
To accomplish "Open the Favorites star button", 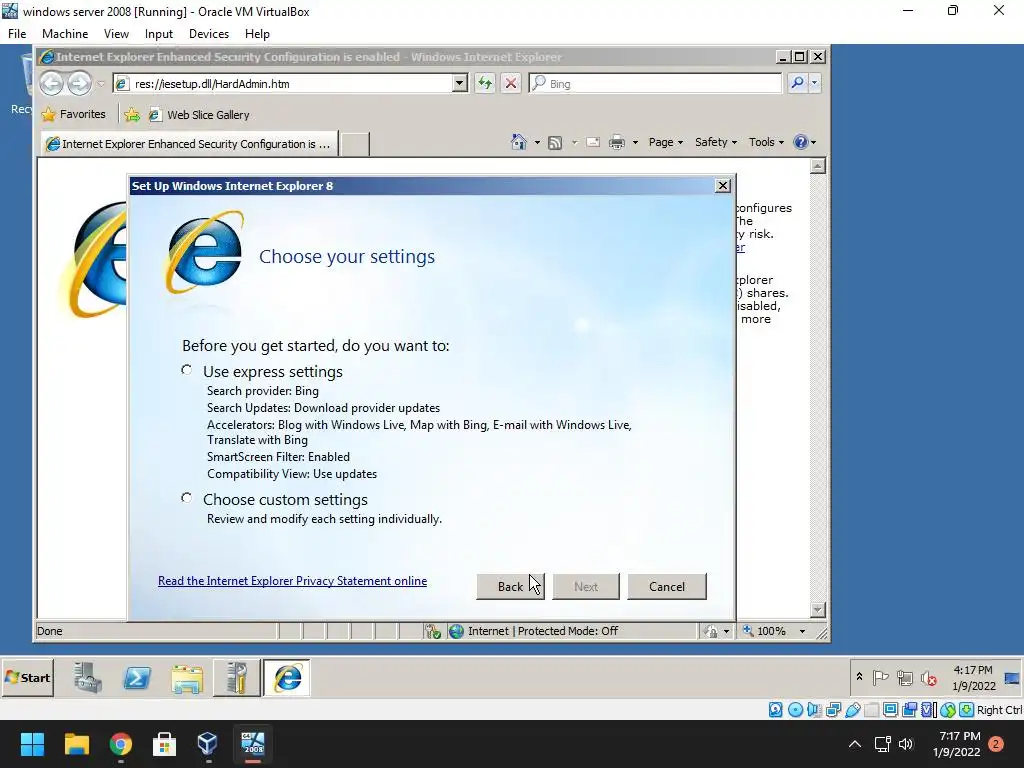I will tap(73, 114).
